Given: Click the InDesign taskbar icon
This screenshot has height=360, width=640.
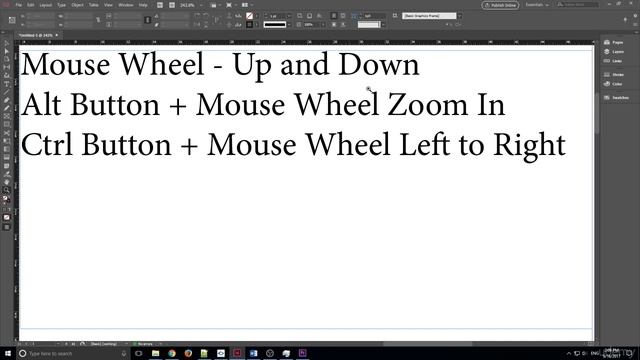Looking at the screenshot, I should click(x=237, y=353).
